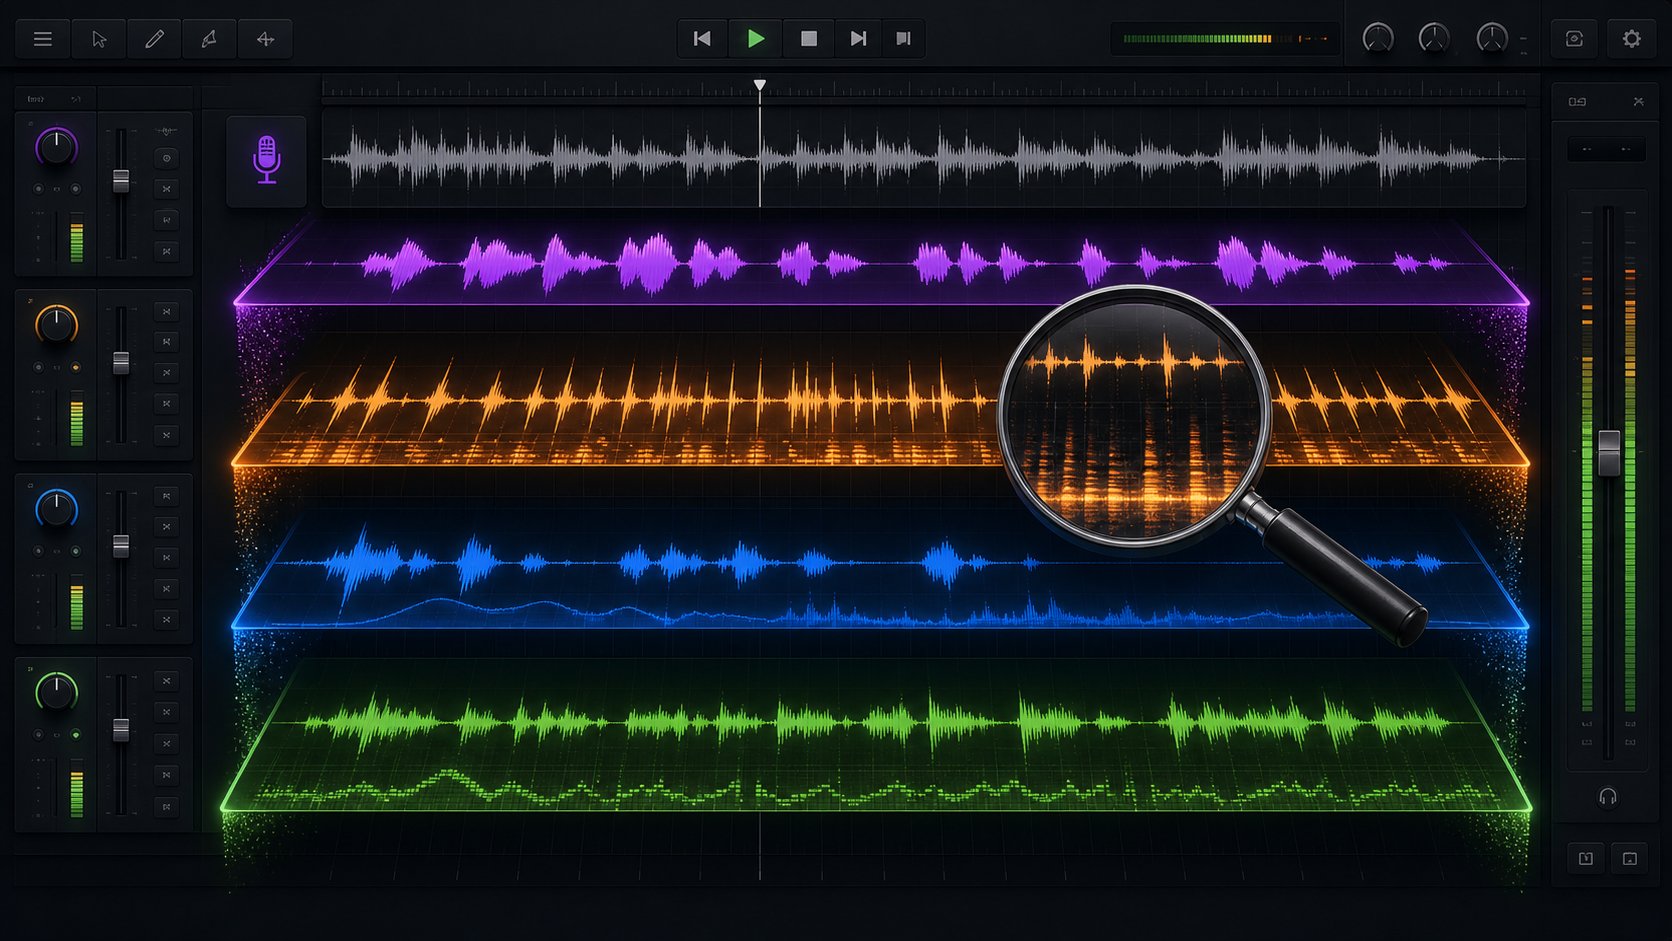Click the bottom square button in the purple channel column
This screenshot has width=1672, height=941.
tap(167, 251)
